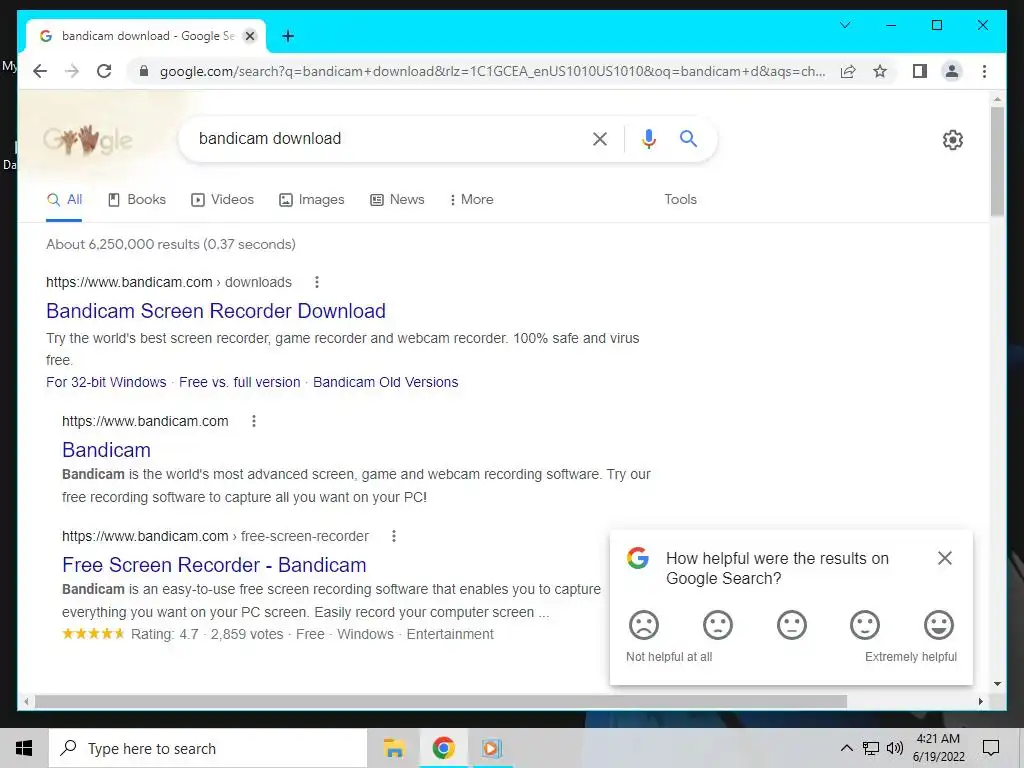The image size is (1024, 768).
Task: Open options for bandicam.com homepage result
Action: click(254, 421)
